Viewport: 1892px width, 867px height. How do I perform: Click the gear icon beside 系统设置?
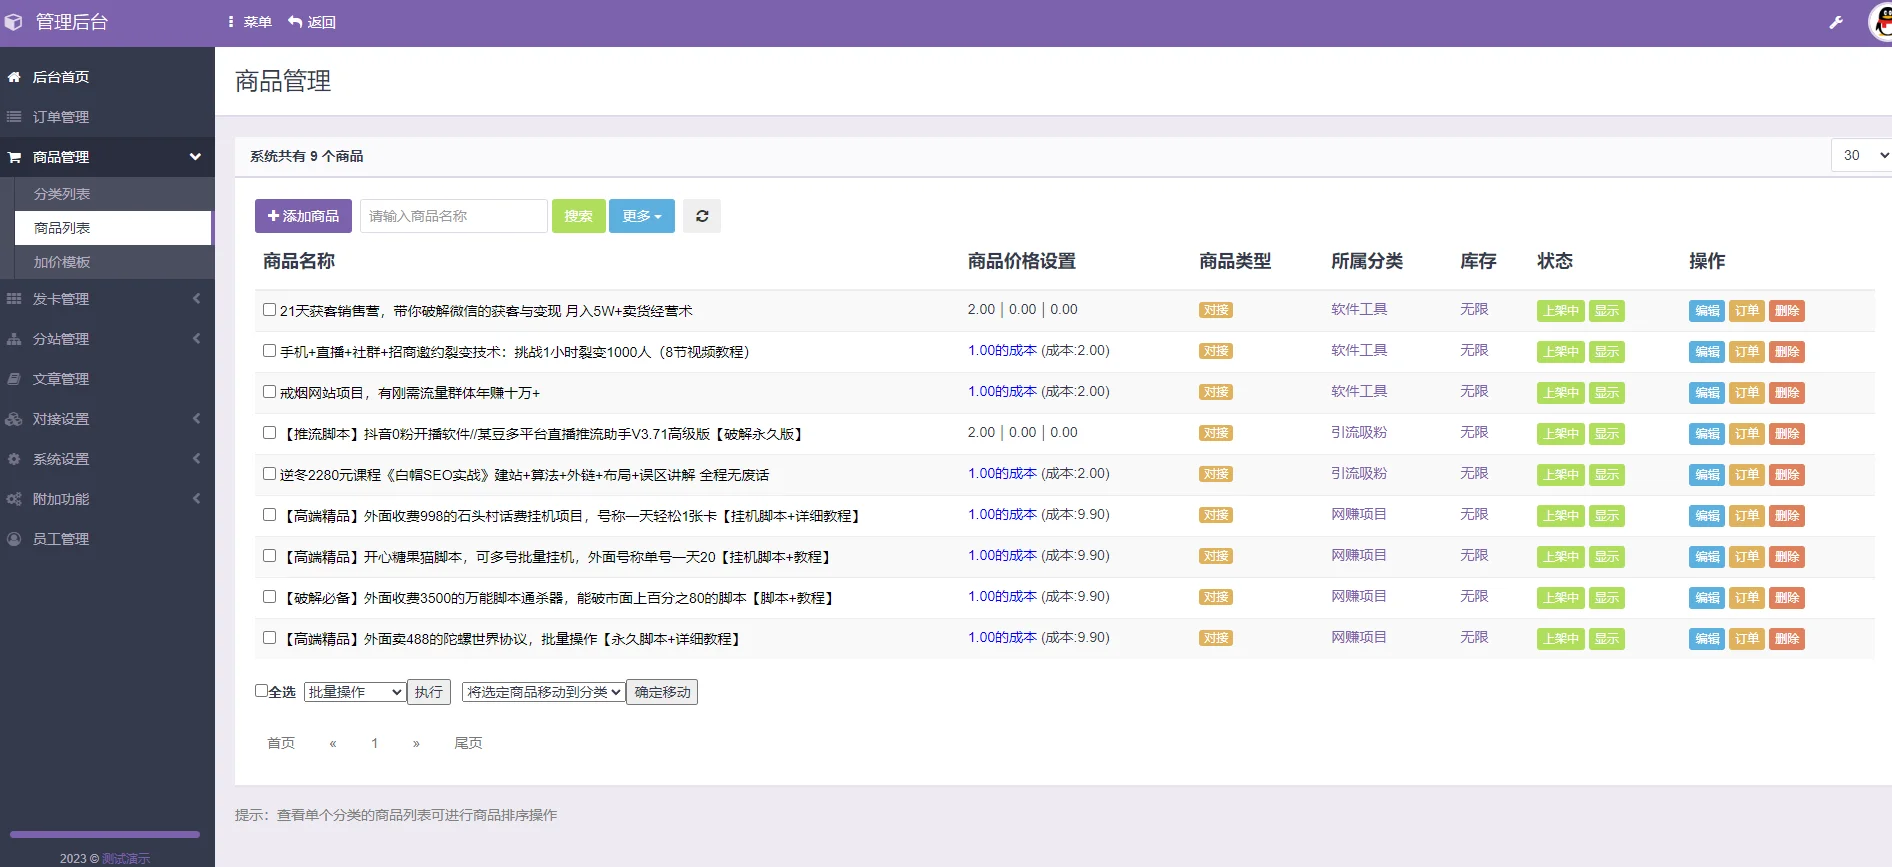14,459
